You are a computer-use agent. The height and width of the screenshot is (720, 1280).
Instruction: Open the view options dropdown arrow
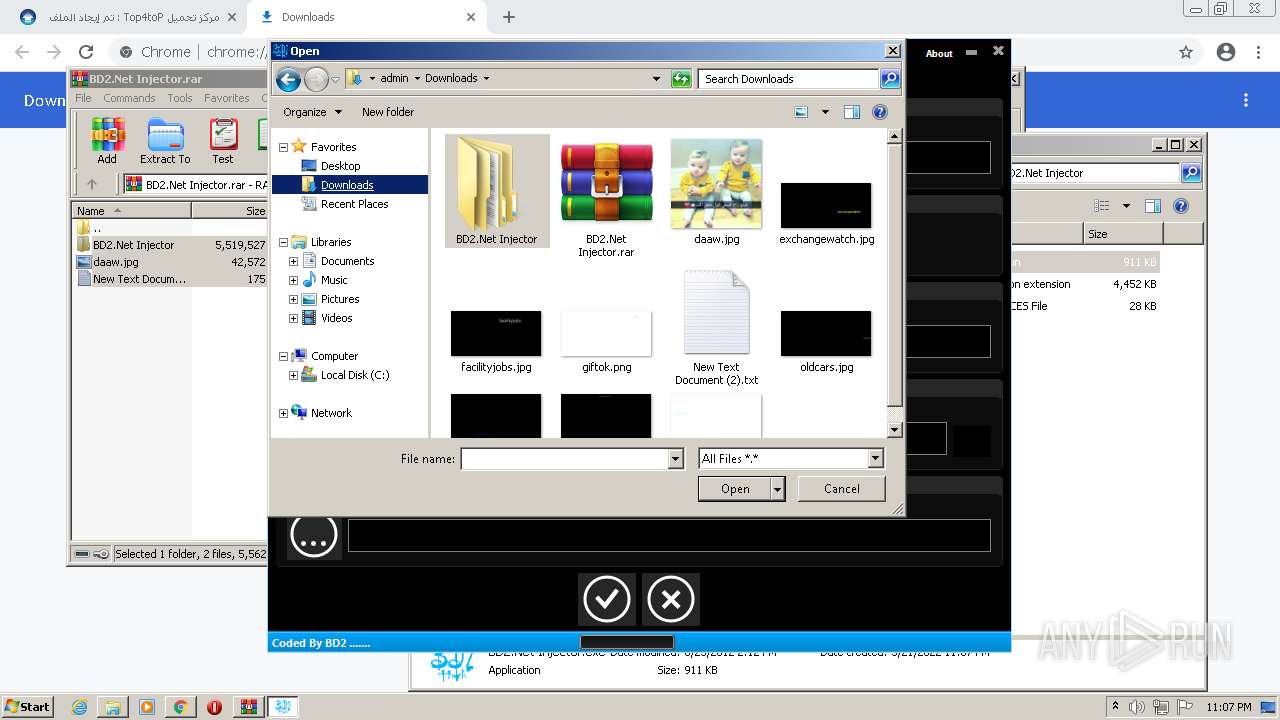click(x=825, y=112)
